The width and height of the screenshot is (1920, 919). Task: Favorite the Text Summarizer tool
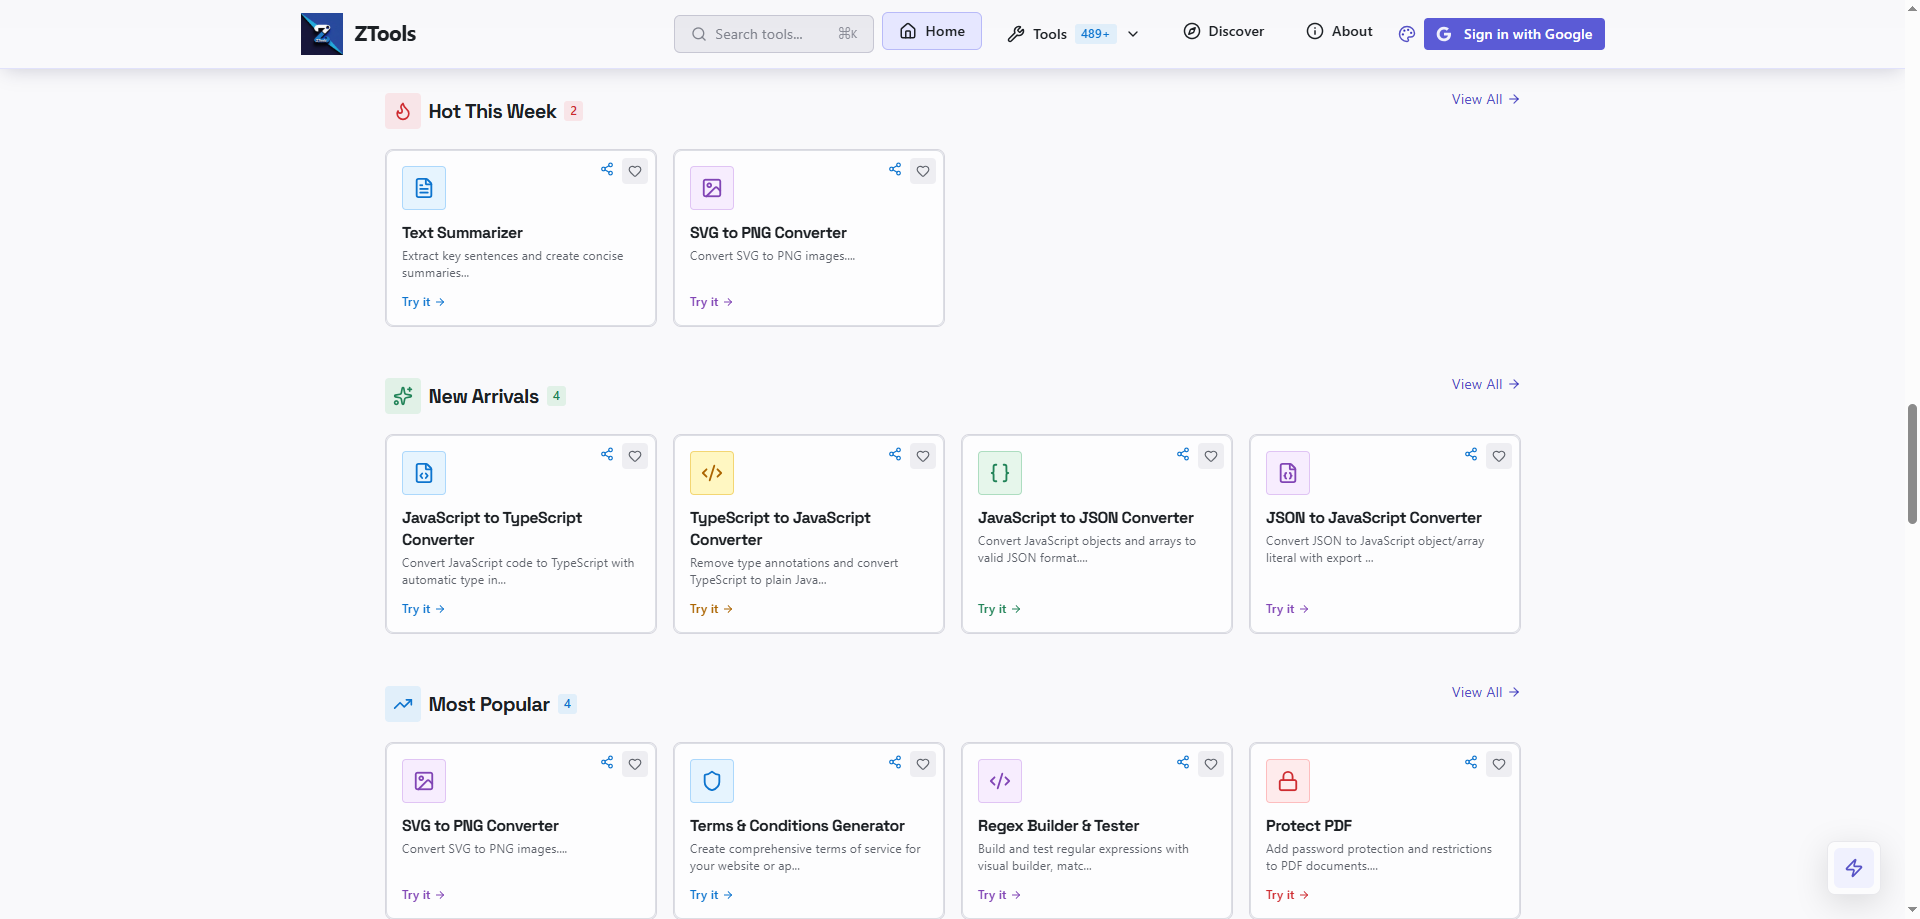click(635, 171)
